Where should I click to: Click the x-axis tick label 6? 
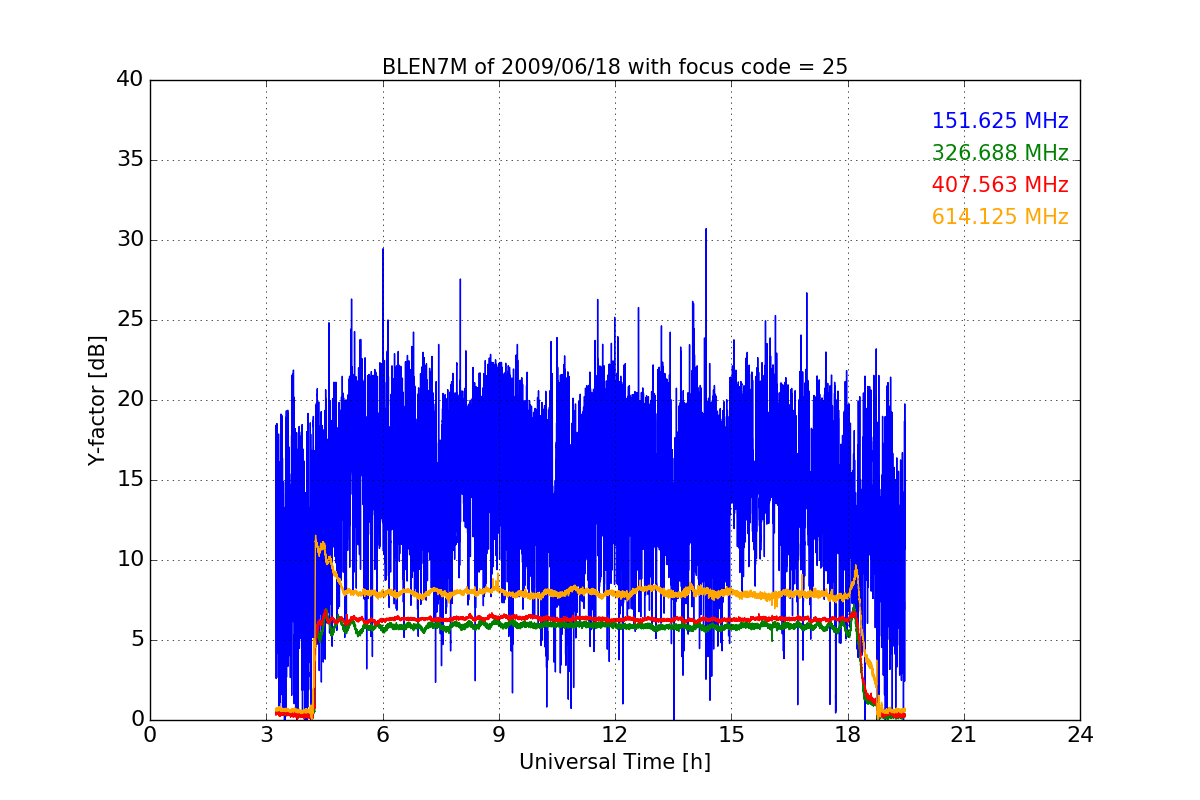(382, 735)
